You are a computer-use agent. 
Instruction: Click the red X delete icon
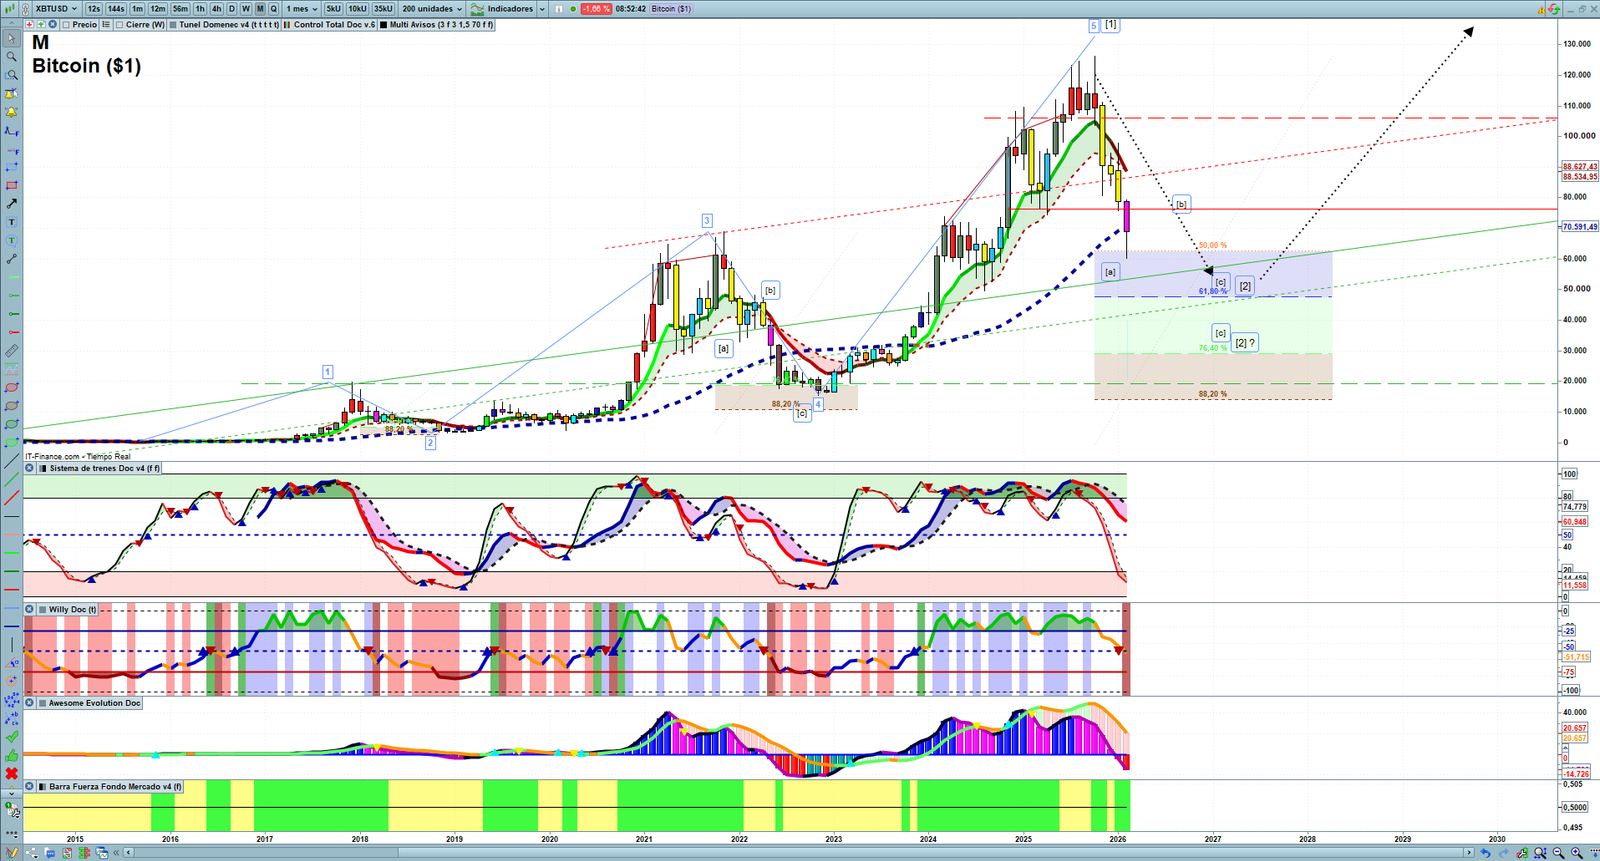tap(11, 773)
